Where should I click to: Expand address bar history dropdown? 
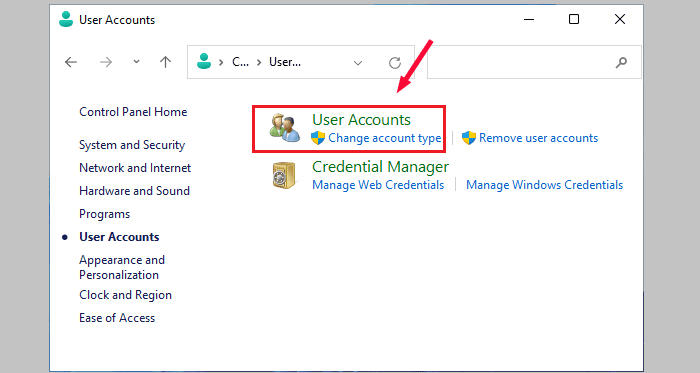(358, 63)
